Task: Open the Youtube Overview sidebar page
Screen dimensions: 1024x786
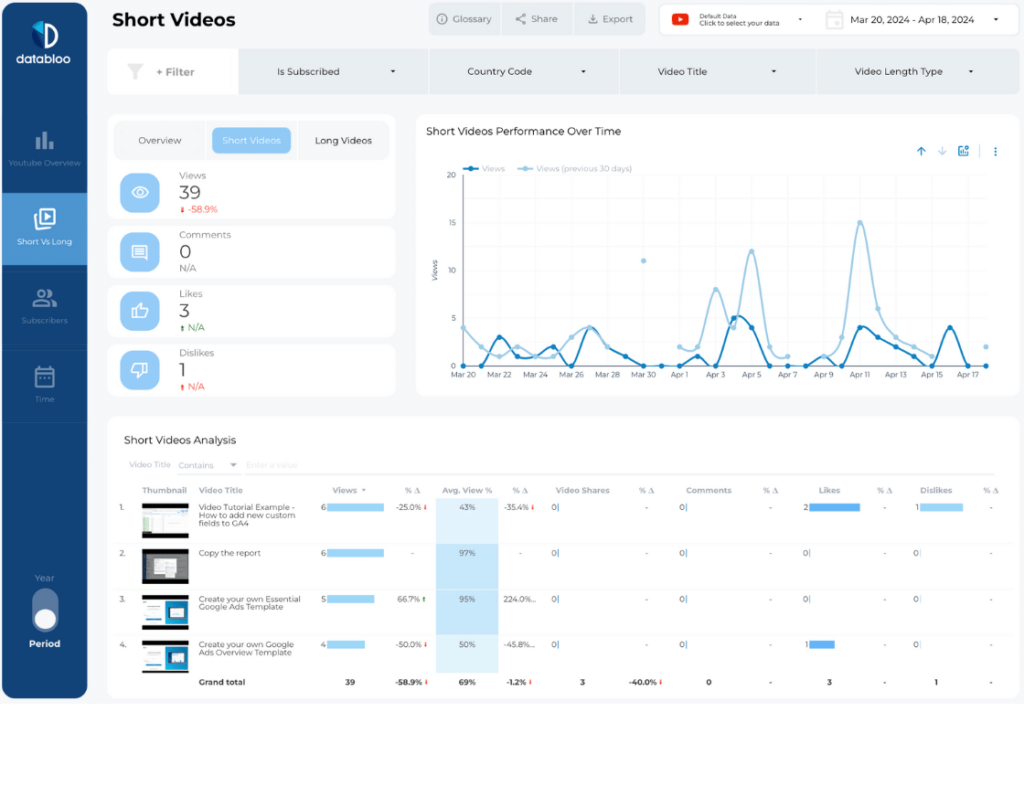Action: point(44,147)
